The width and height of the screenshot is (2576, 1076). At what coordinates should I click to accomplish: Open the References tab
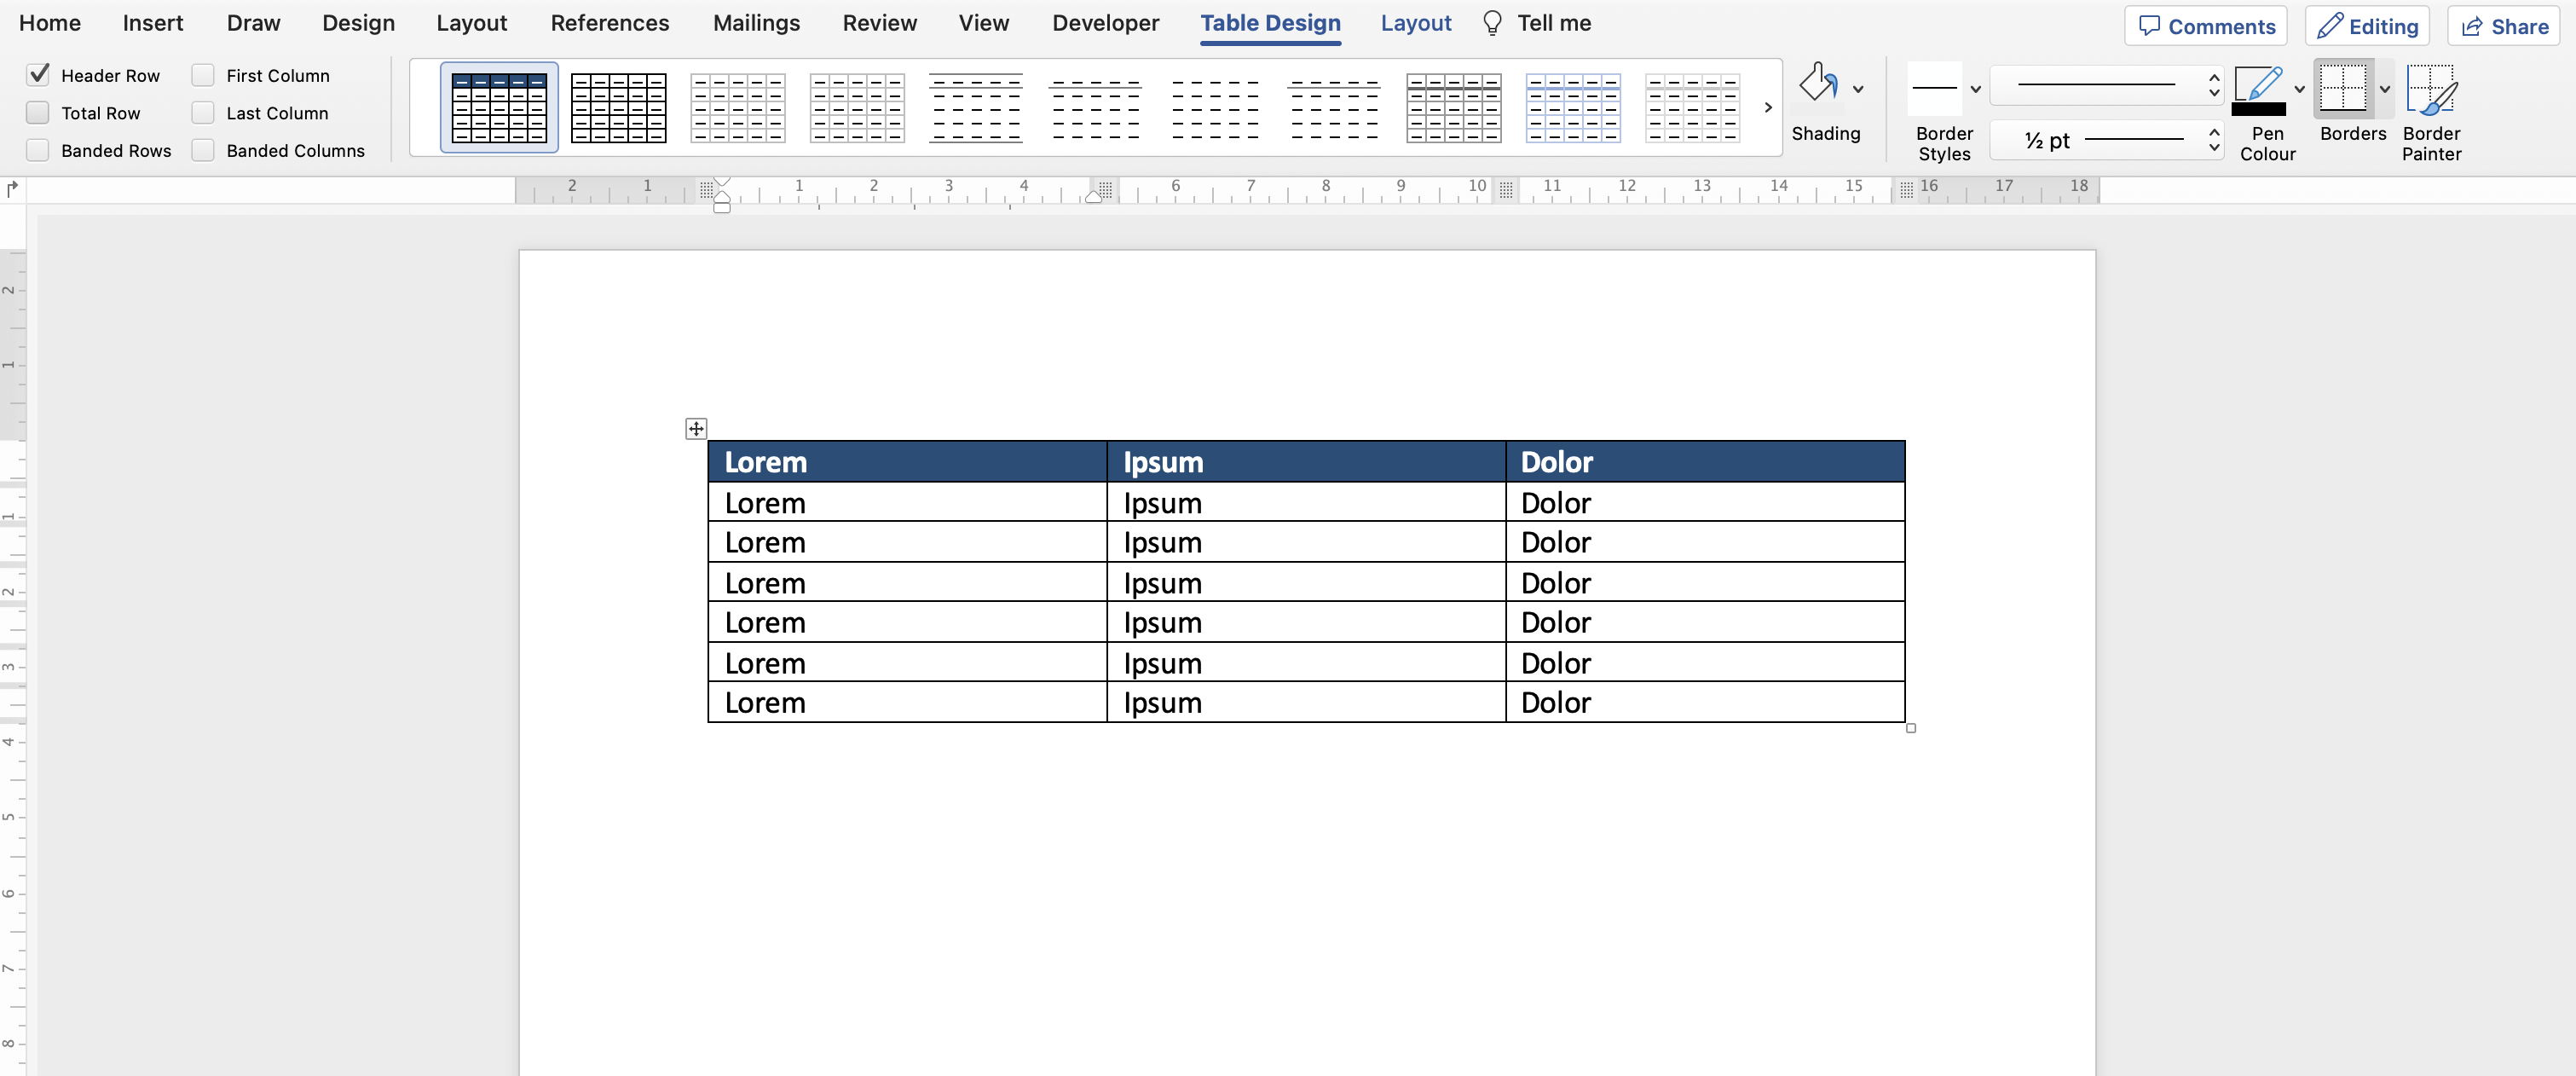pyautogui.click(x=610, y=23)
